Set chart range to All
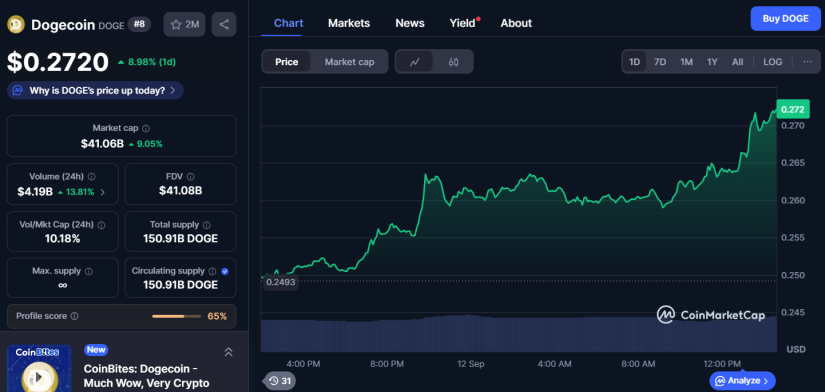 coord(738,62)
